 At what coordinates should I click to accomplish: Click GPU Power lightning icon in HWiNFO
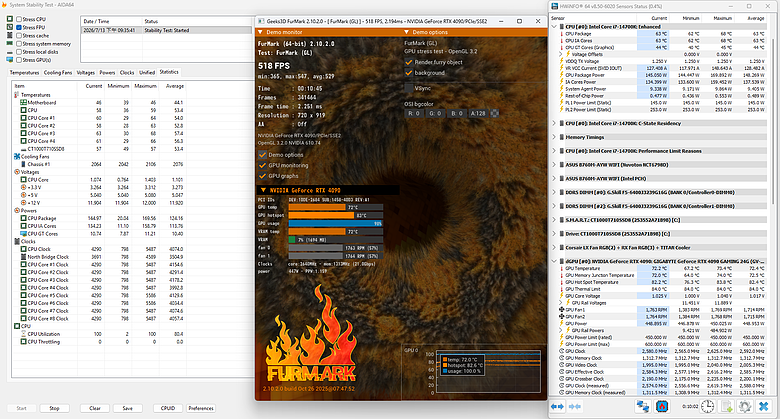point(562,323)
